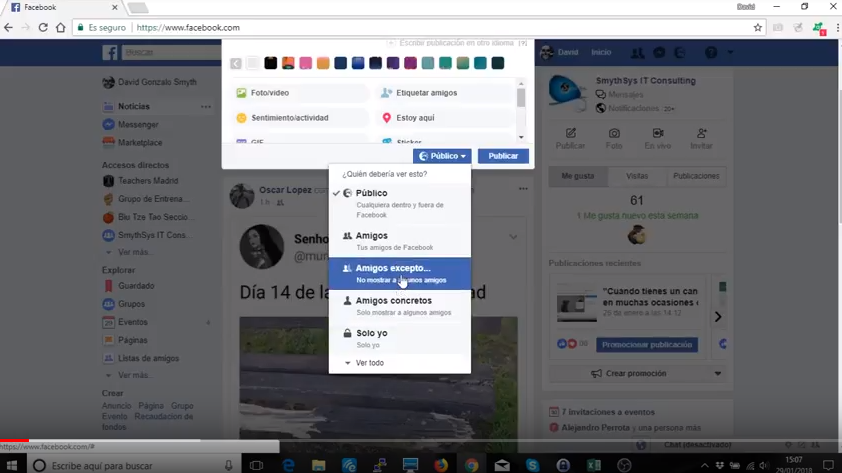Pick the pink background color swatch
This screenshot has width=842, height=473.
(305, 63)
